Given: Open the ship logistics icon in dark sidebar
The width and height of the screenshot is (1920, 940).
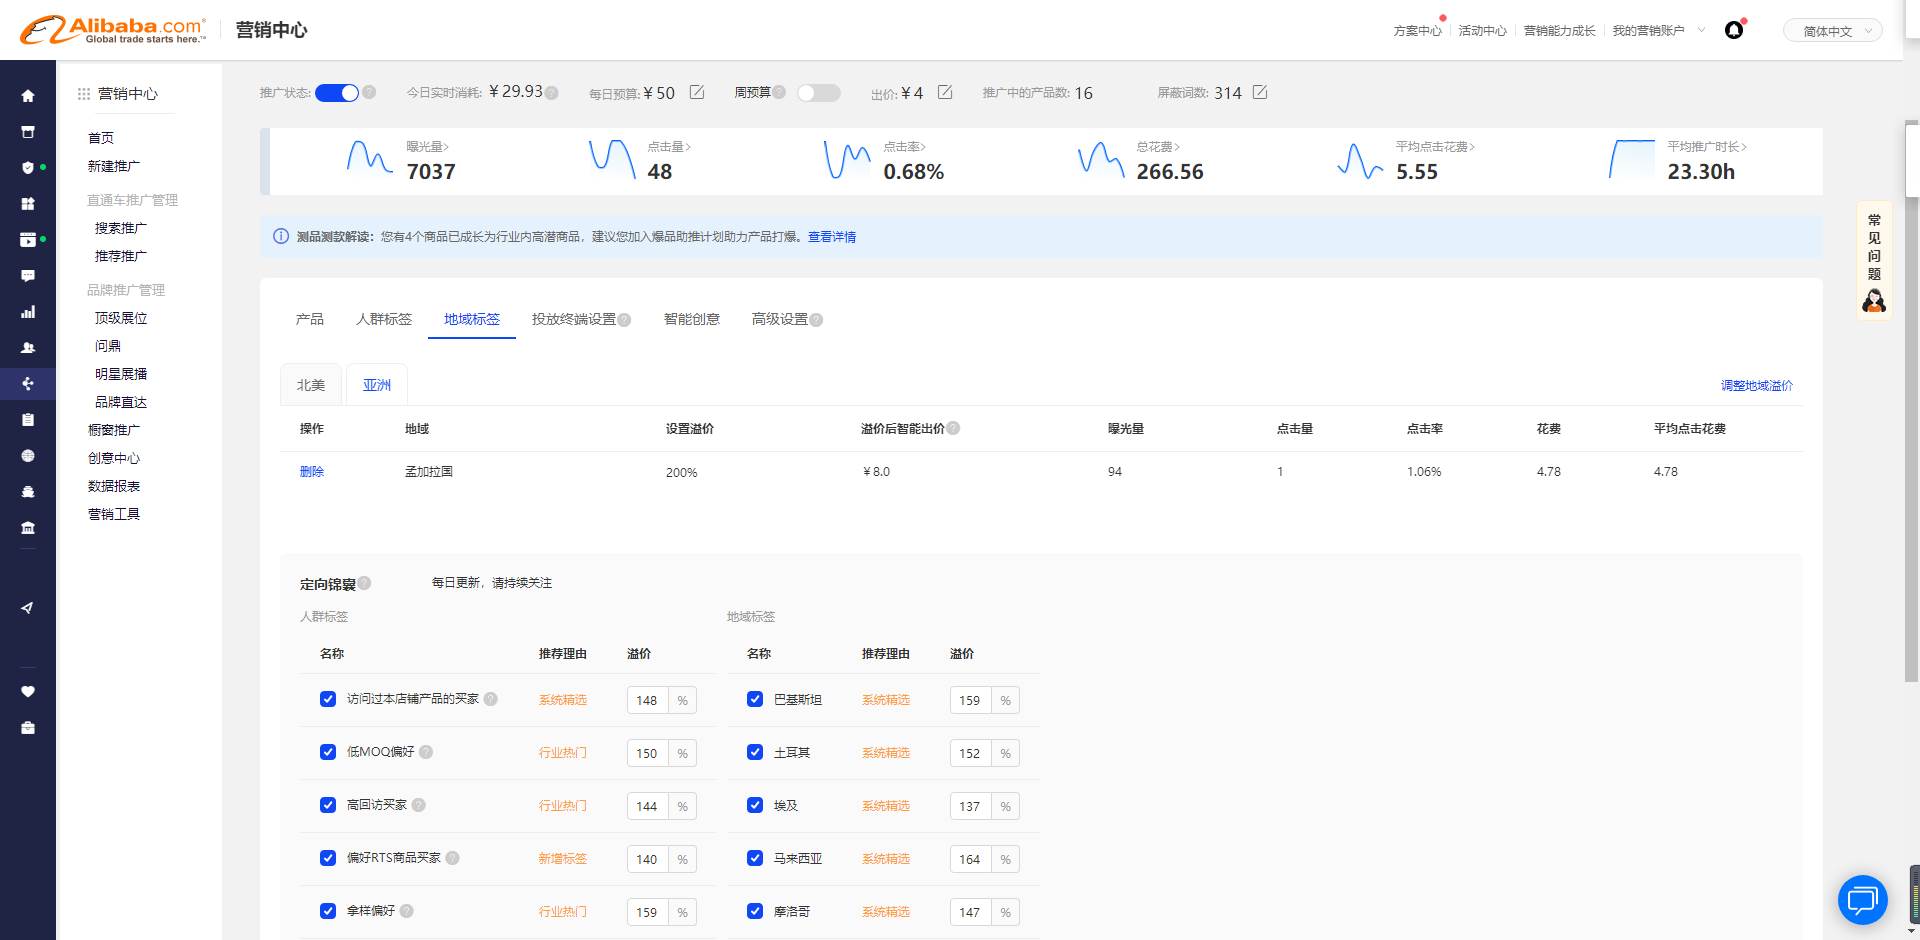Looking at the screenshot, I should click(x=28, y=492).
